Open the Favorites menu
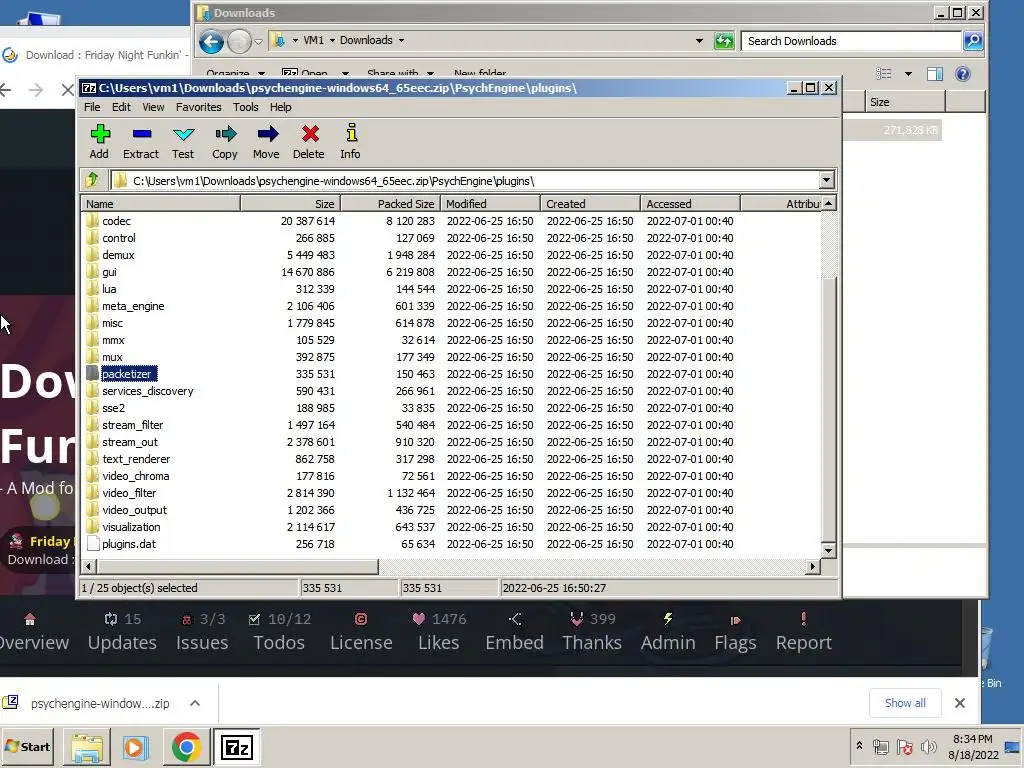 pyautogui.click(x=199, y=107)
